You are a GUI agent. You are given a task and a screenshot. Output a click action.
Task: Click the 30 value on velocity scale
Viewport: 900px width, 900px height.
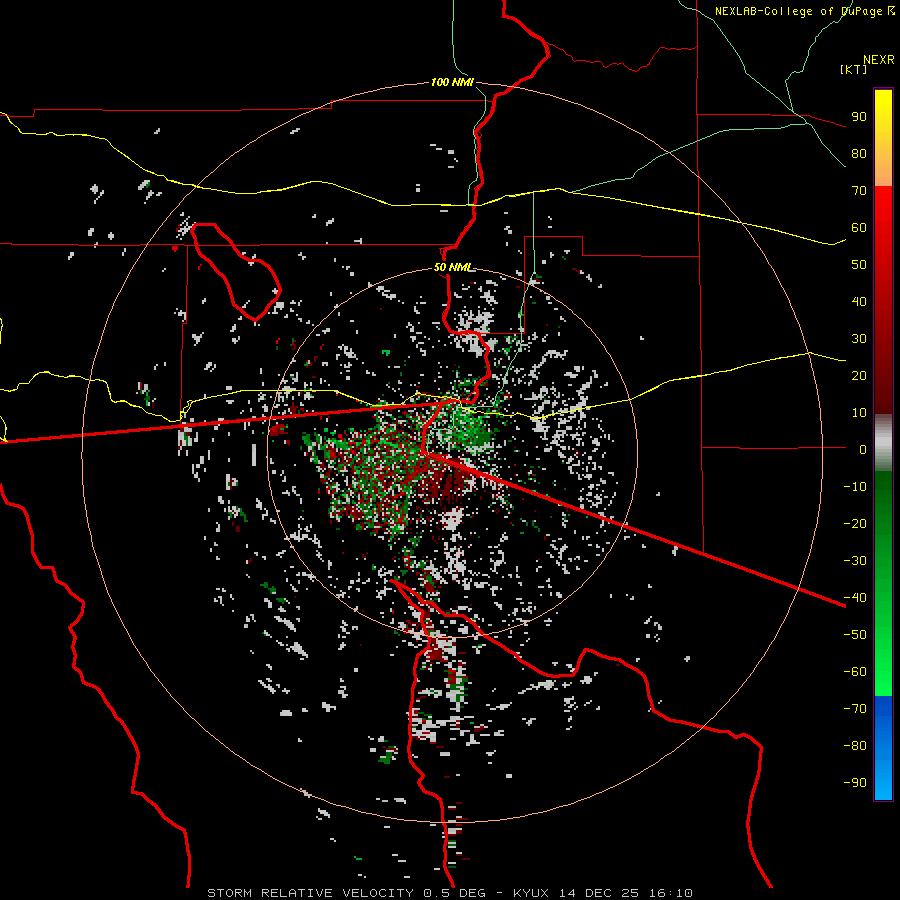click(859, 339)
